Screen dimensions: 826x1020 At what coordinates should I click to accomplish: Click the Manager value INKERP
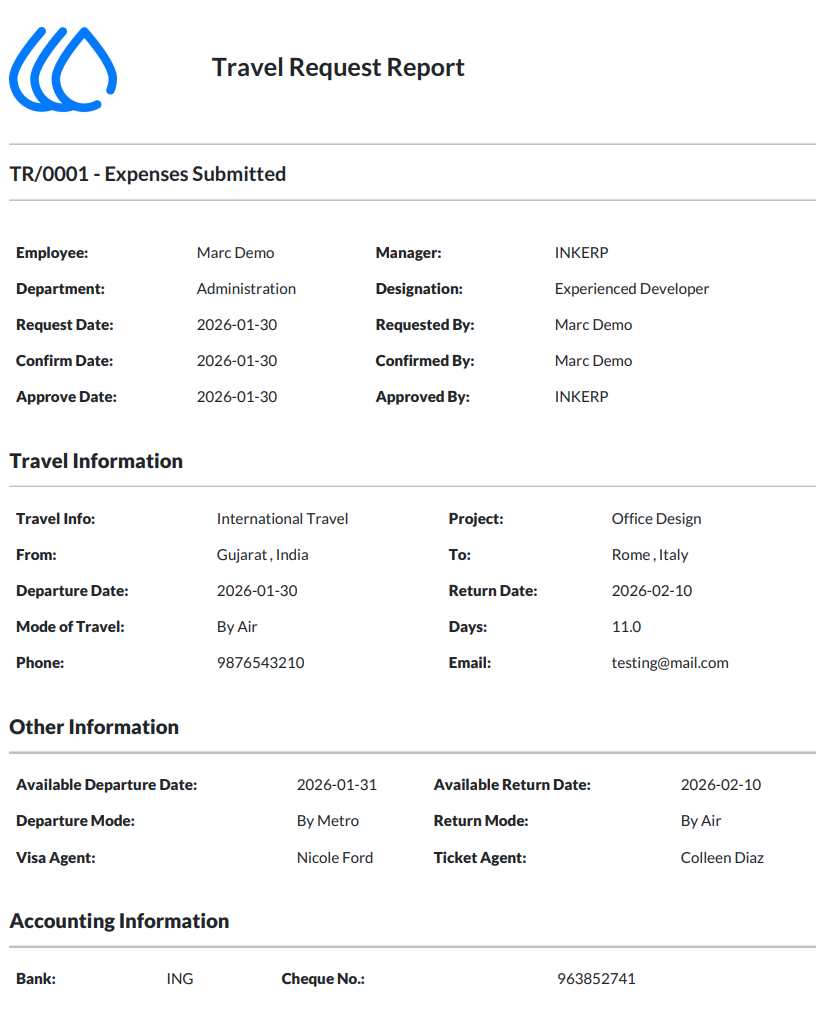581,253
